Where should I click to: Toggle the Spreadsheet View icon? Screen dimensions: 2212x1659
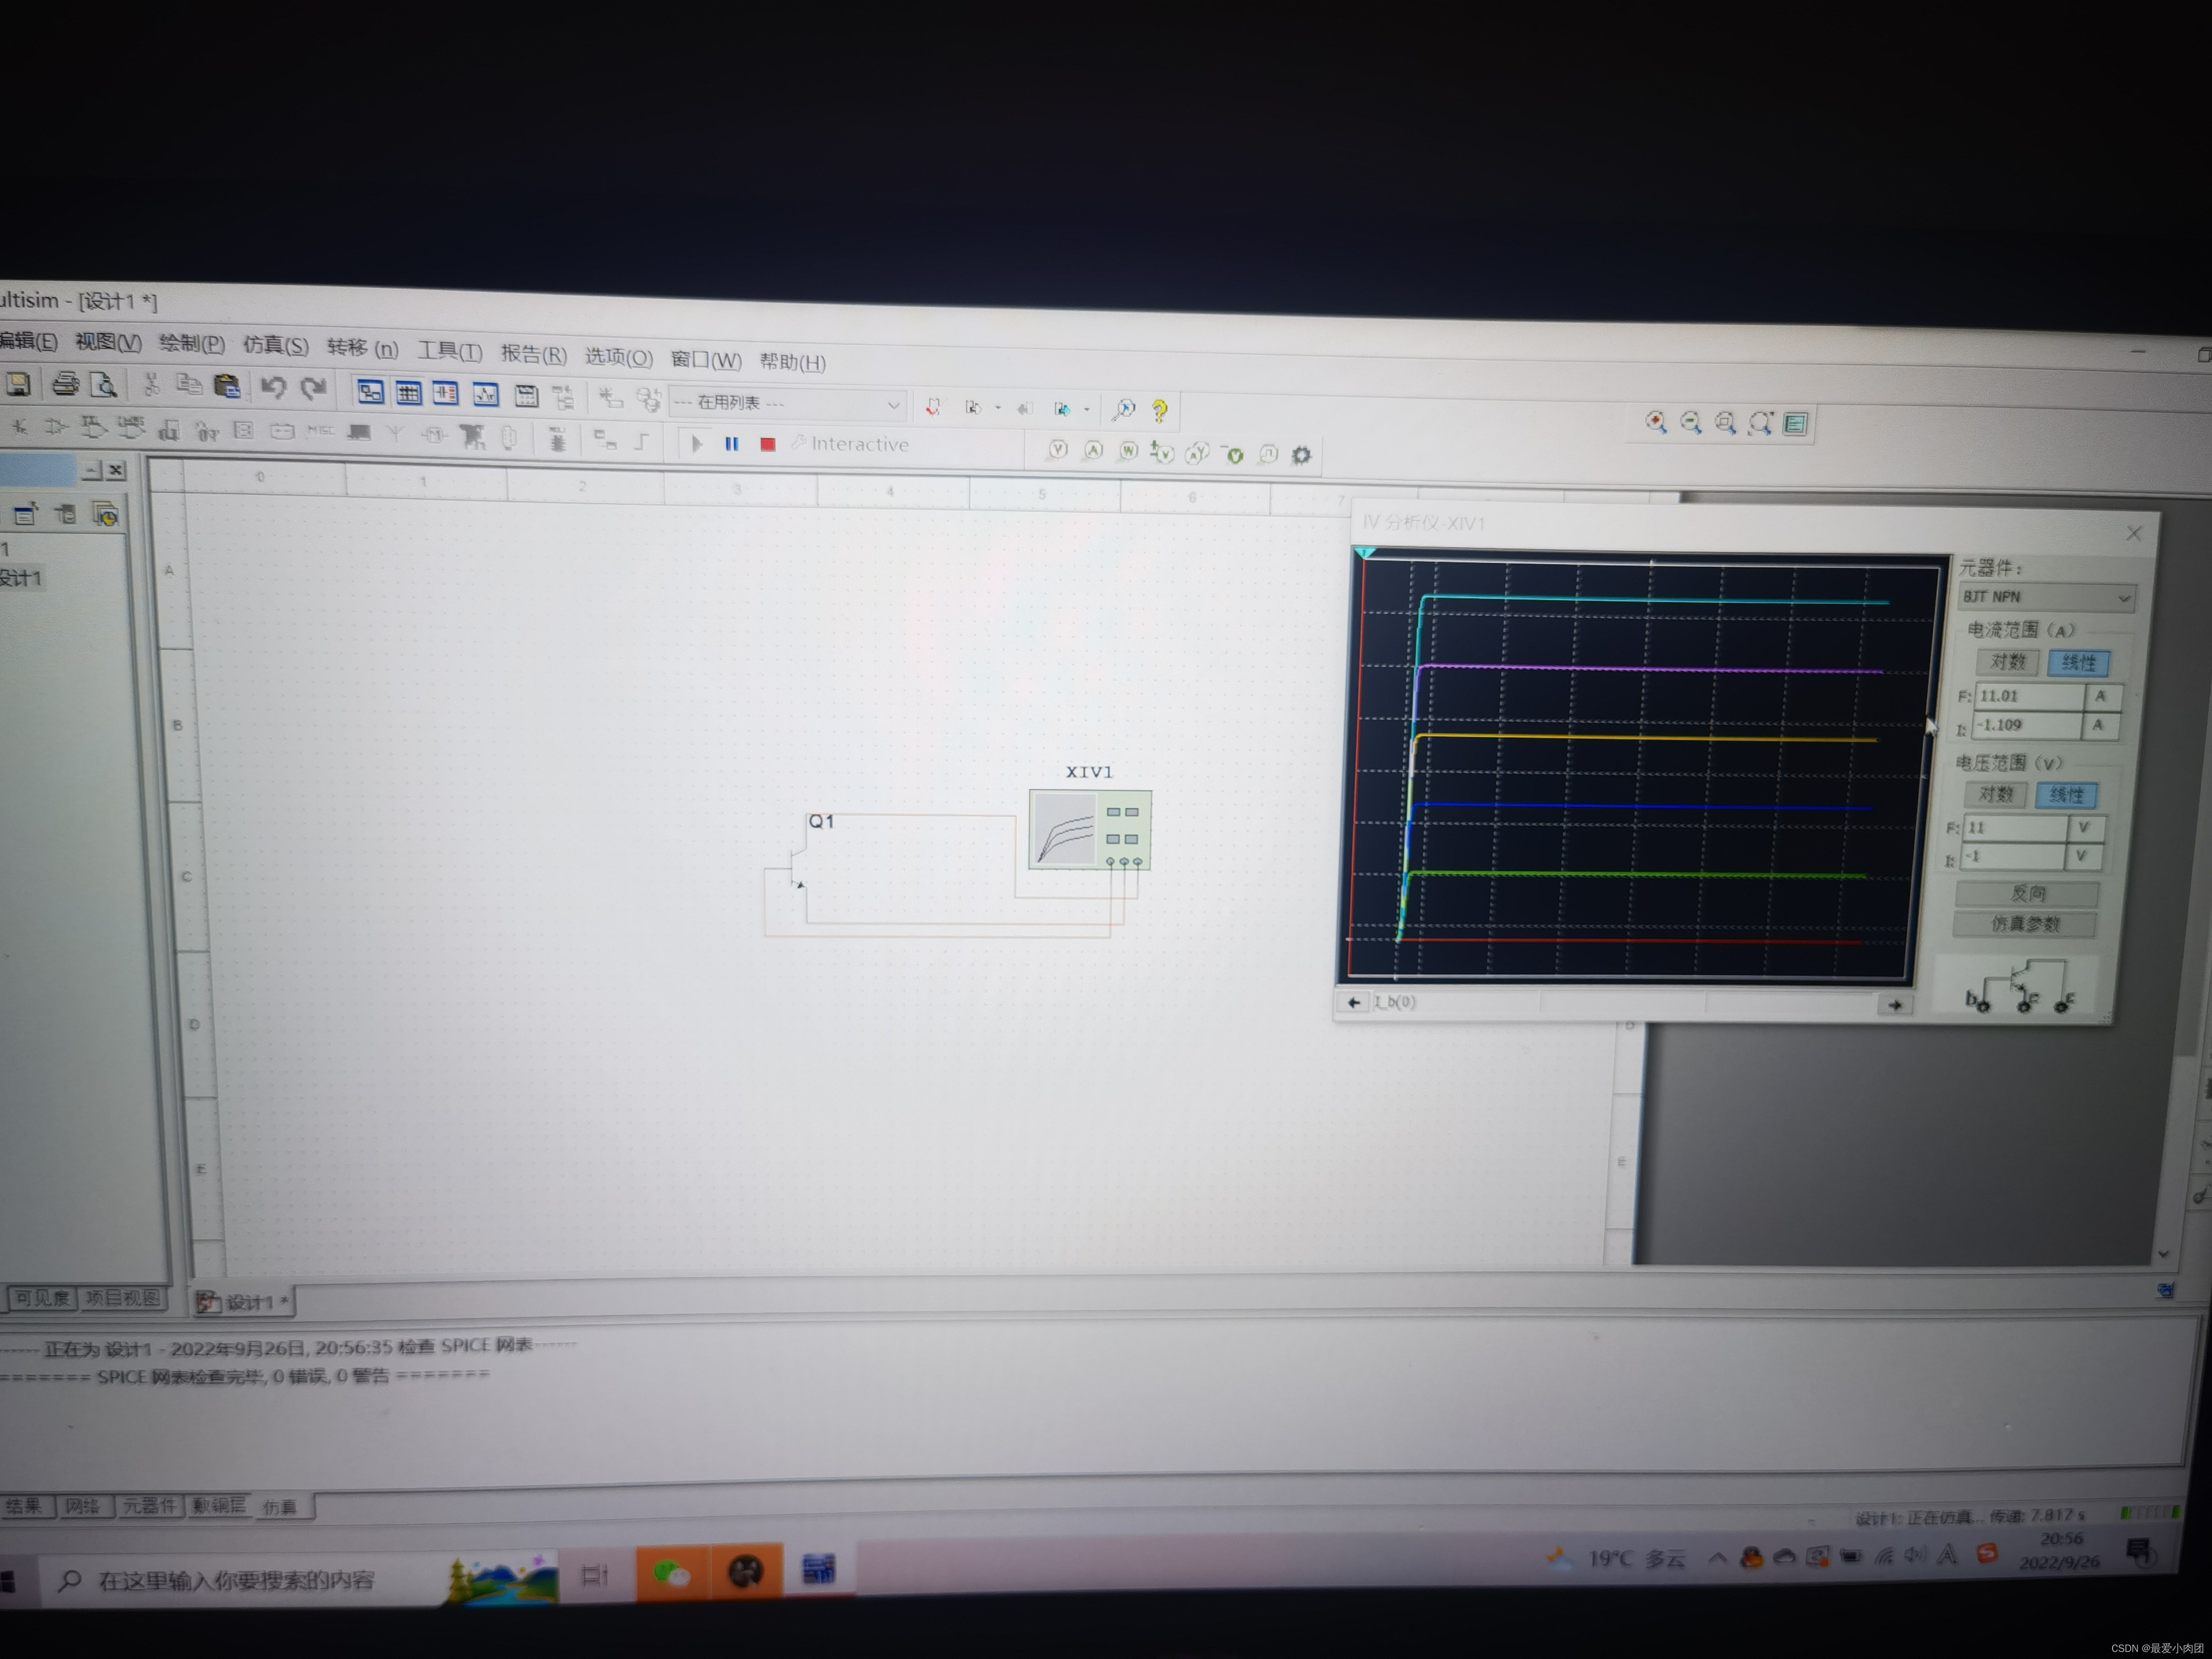pyautogui.click(x=408, y=393)
